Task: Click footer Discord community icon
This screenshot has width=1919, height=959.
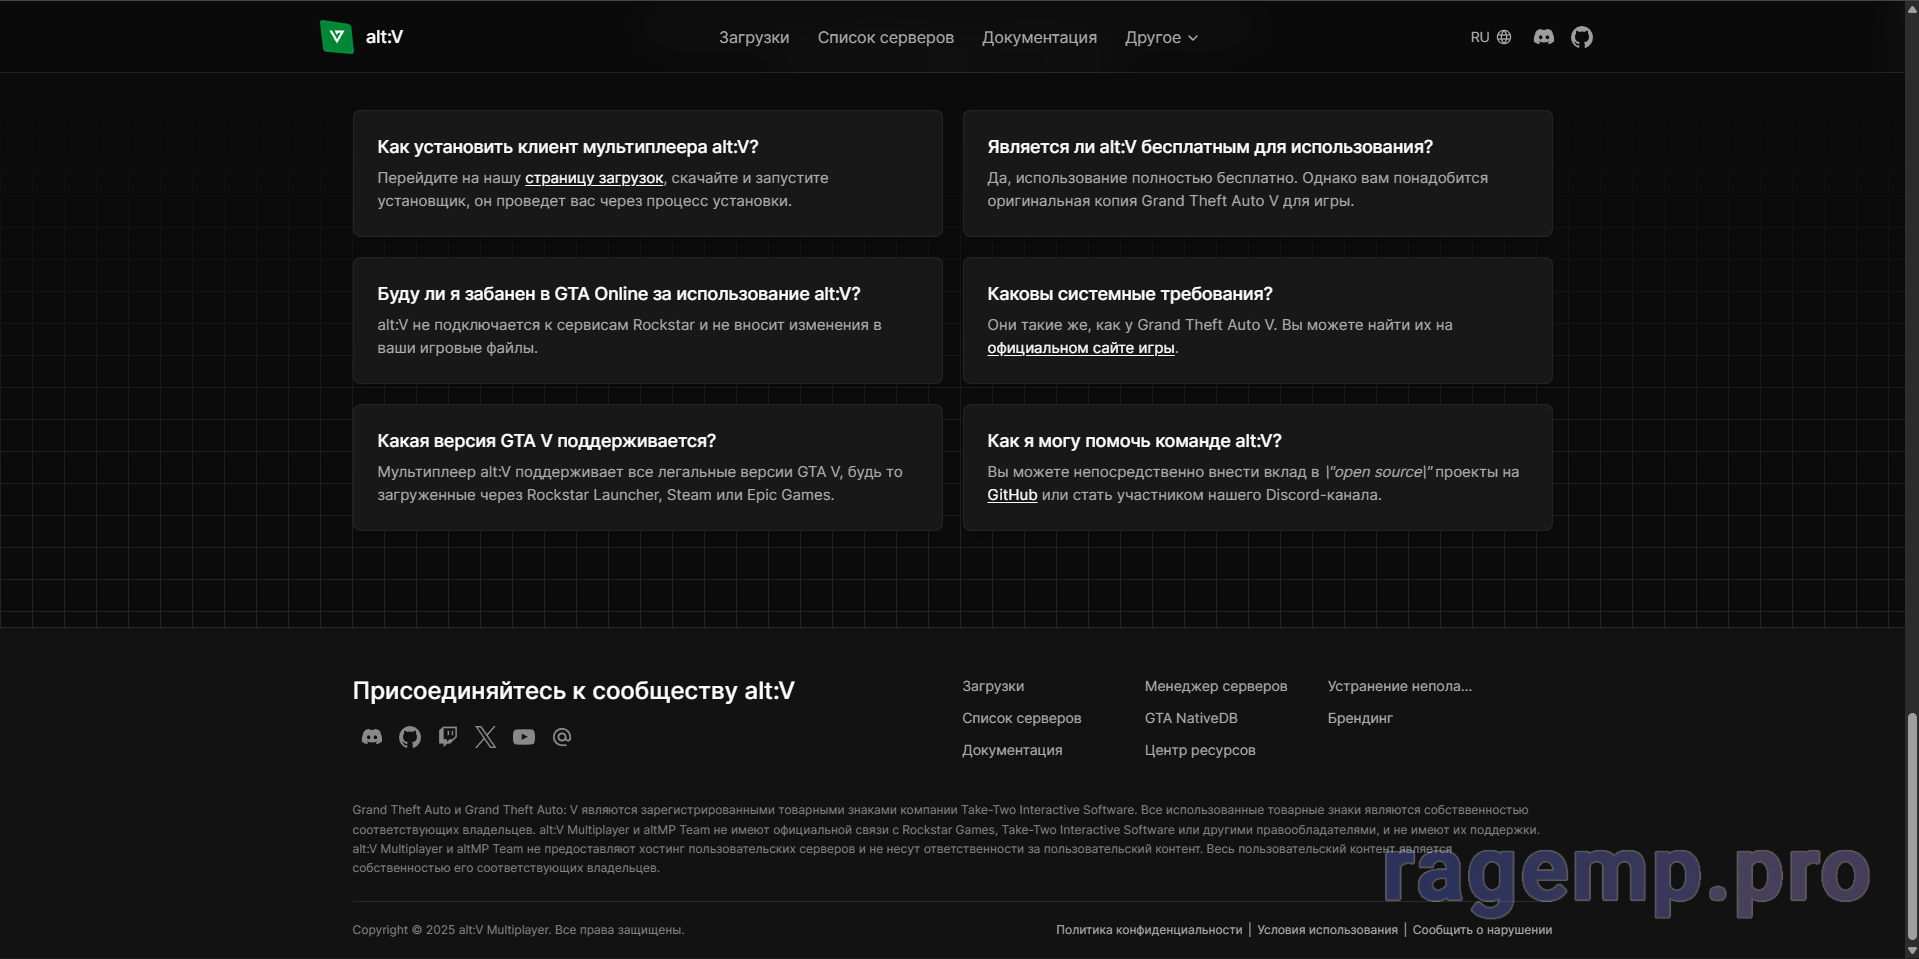Action: [372, 737]
